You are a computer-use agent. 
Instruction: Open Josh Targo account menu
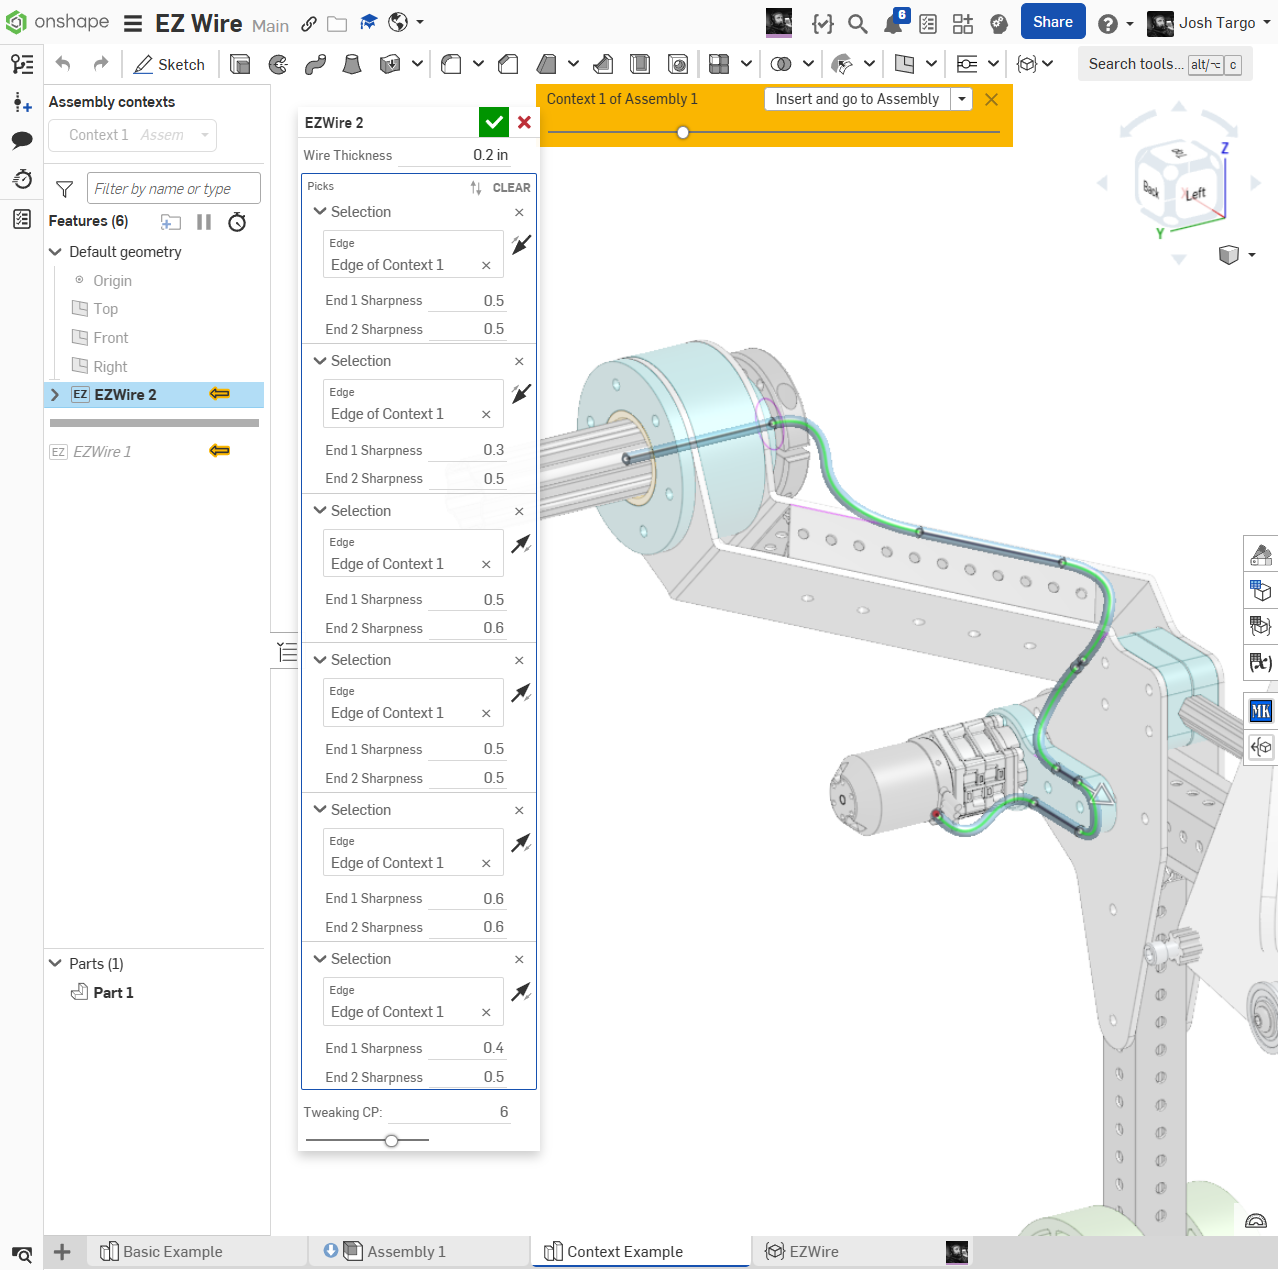point(1209,23)
